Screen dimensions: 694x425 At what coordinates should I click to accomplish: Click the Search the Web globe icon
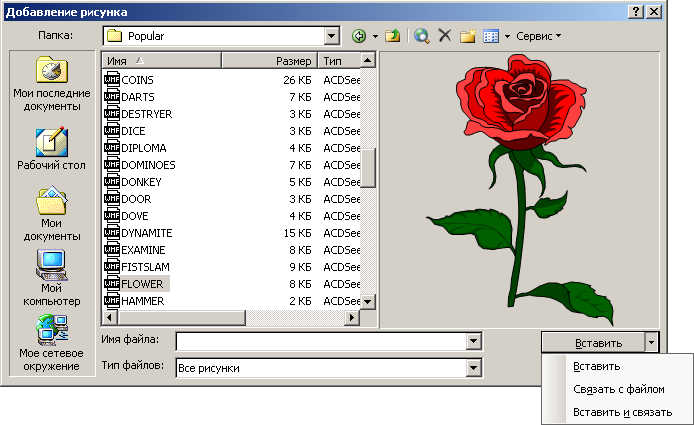tap(422, 36)
